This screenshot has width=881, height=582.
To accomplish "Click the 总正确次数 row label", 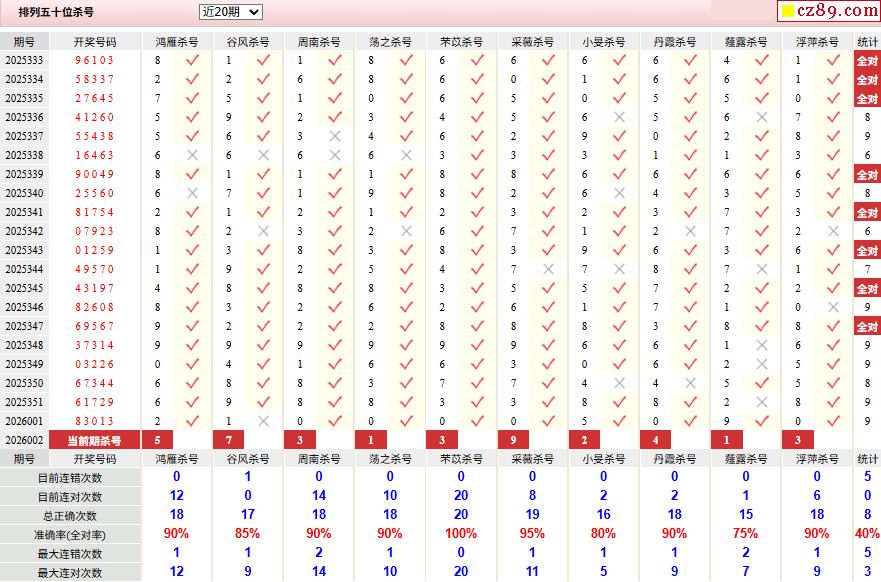I will pos(70,516).
